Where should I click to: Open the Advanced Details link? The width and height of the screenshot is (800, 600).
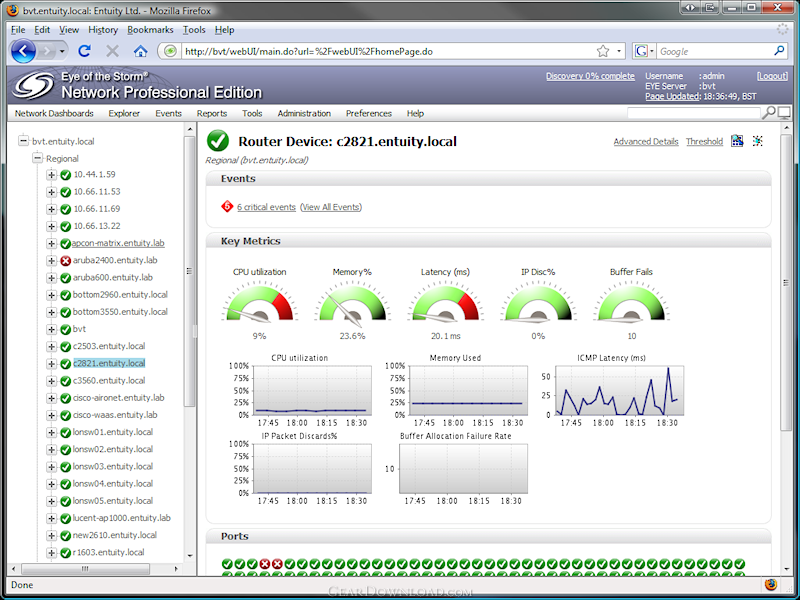(x=646, y=141)
